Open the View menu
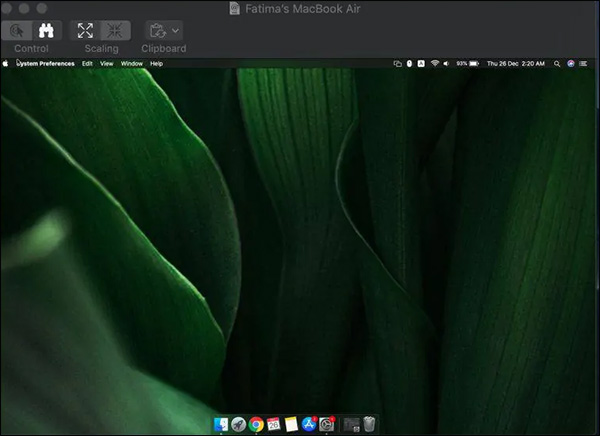The width and height of the screenshot is (600, 436). [x=106, y=63]
